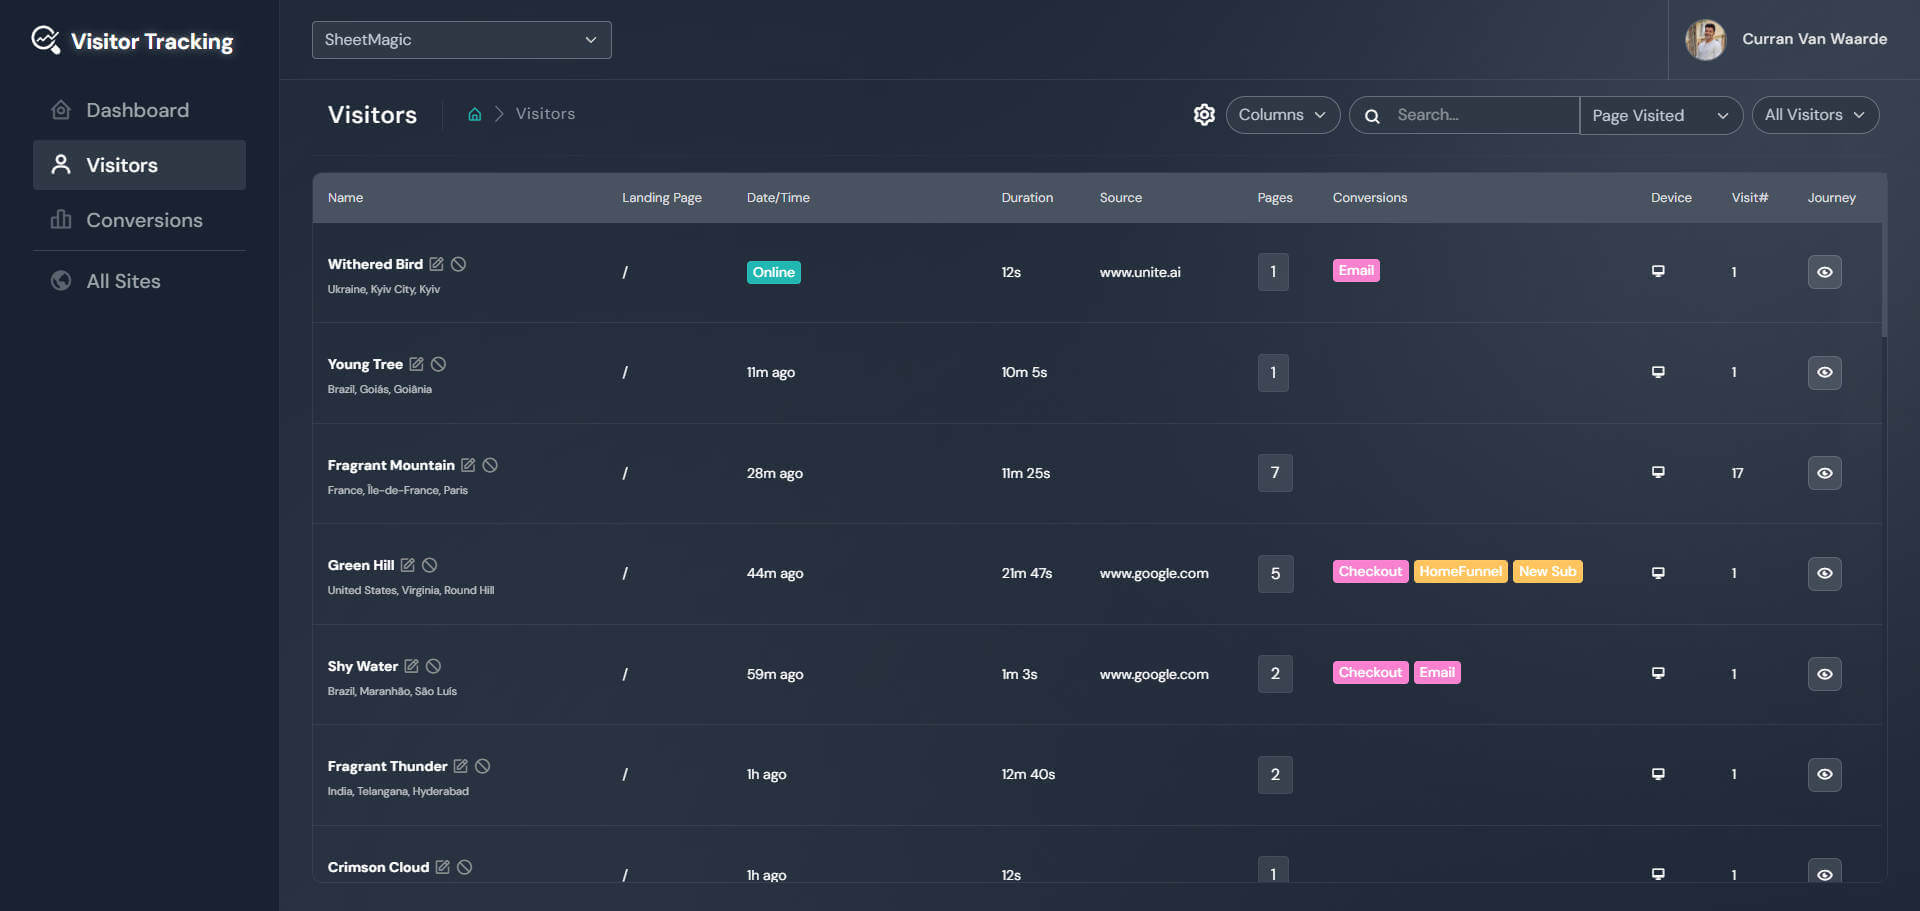1920x911 pixels.
Task: Block the visitor Fragrant Mountain
Action: [490, 464]
